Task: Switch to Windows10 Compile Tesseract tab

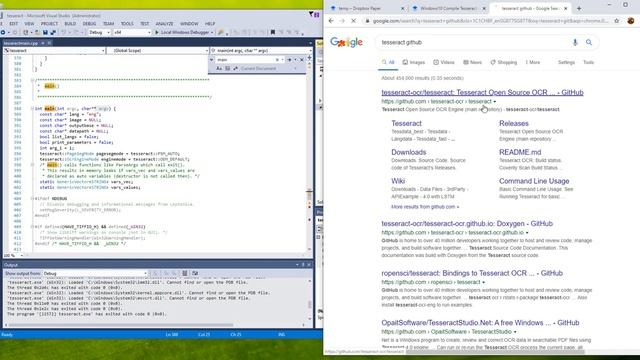Action: point(448,8)
